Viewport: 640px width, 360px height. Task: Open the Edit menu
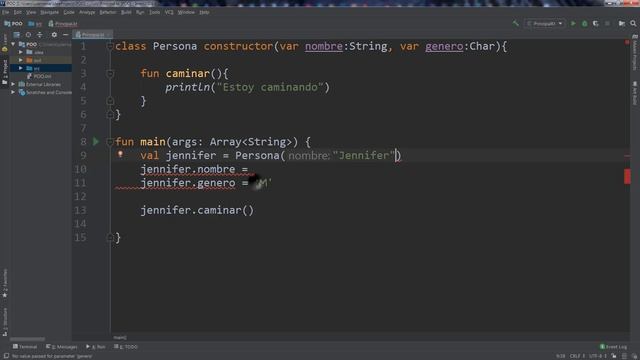[x=18, y=12]
